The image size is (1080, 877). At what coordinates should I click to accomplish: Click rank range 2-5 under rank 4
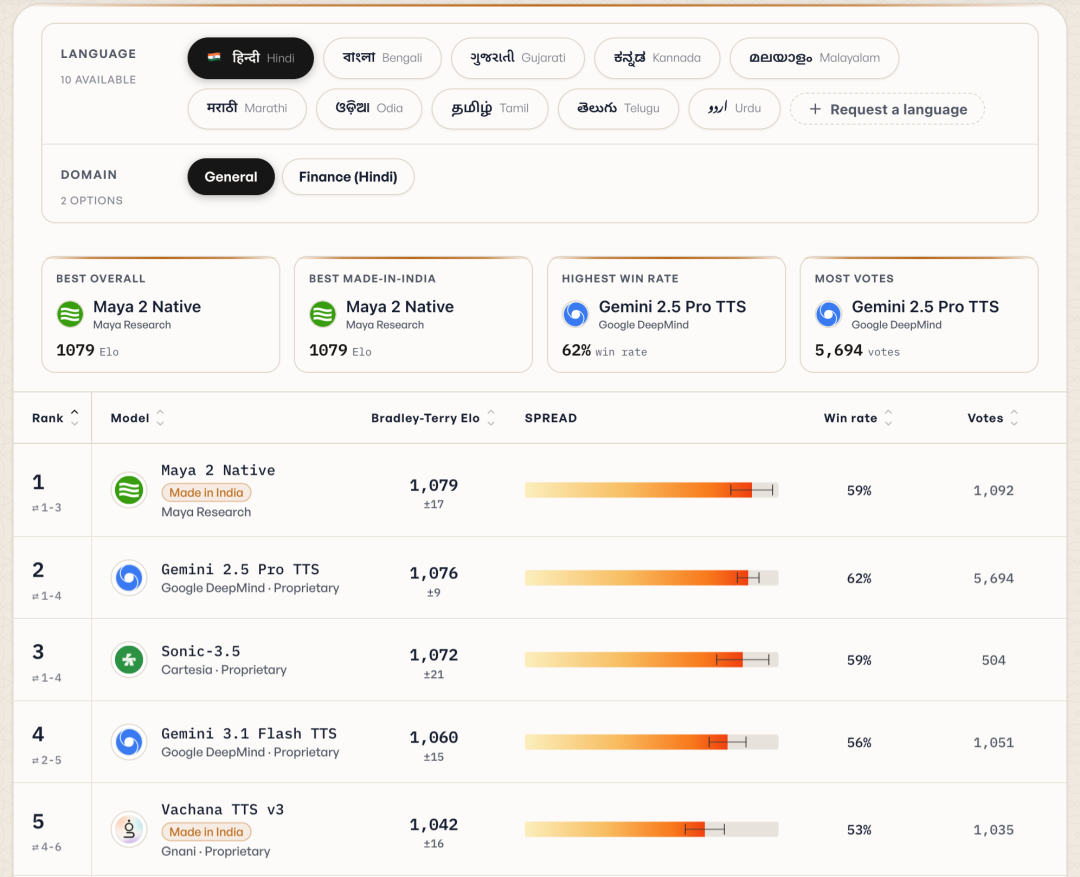coord(47,760)
